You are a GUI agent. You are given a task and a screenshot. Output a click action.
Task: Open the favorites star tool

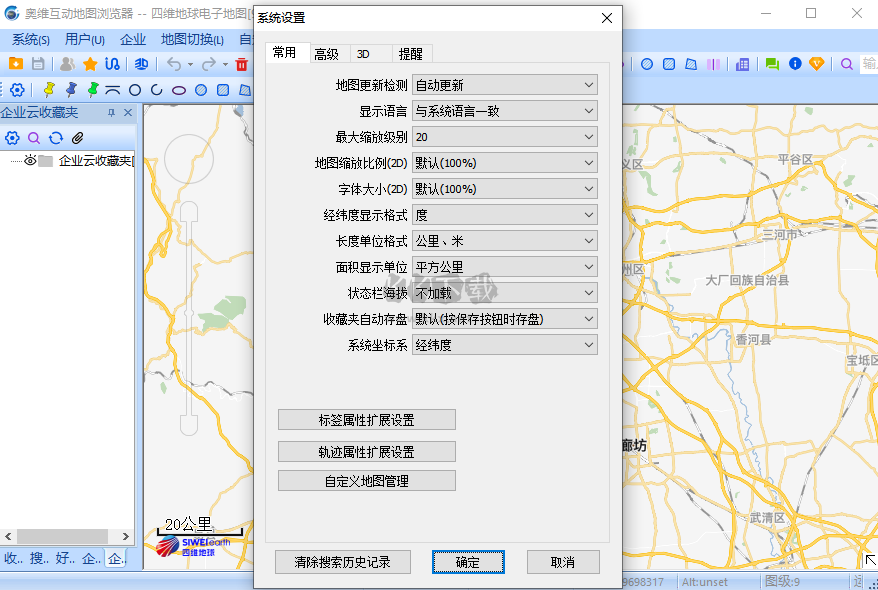89,64
